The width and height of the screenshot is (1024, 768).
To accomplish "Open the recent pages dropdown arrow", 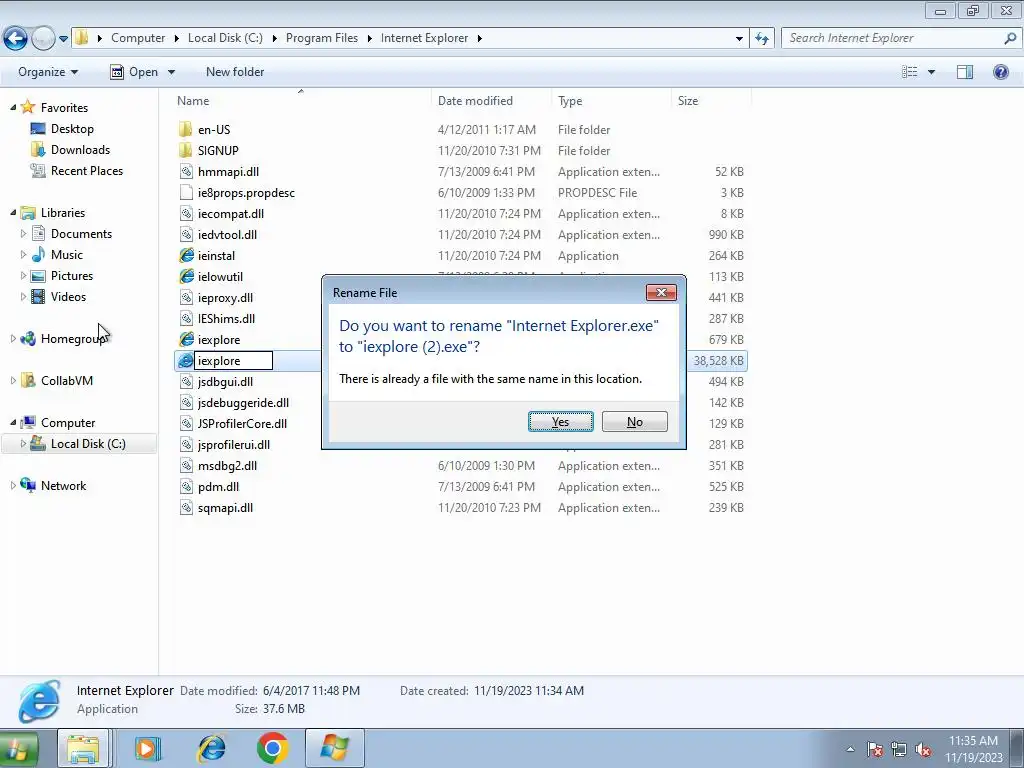I will click(63, 39).
